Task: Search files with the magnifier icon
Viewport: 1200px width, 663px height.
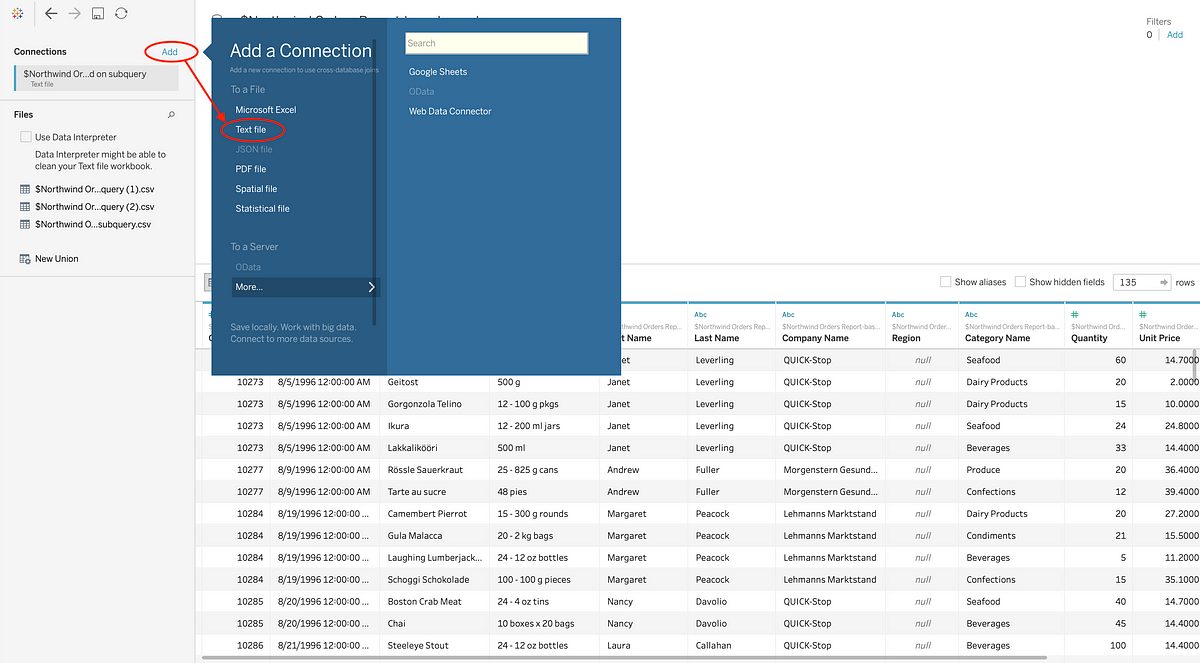Action: 171,115
